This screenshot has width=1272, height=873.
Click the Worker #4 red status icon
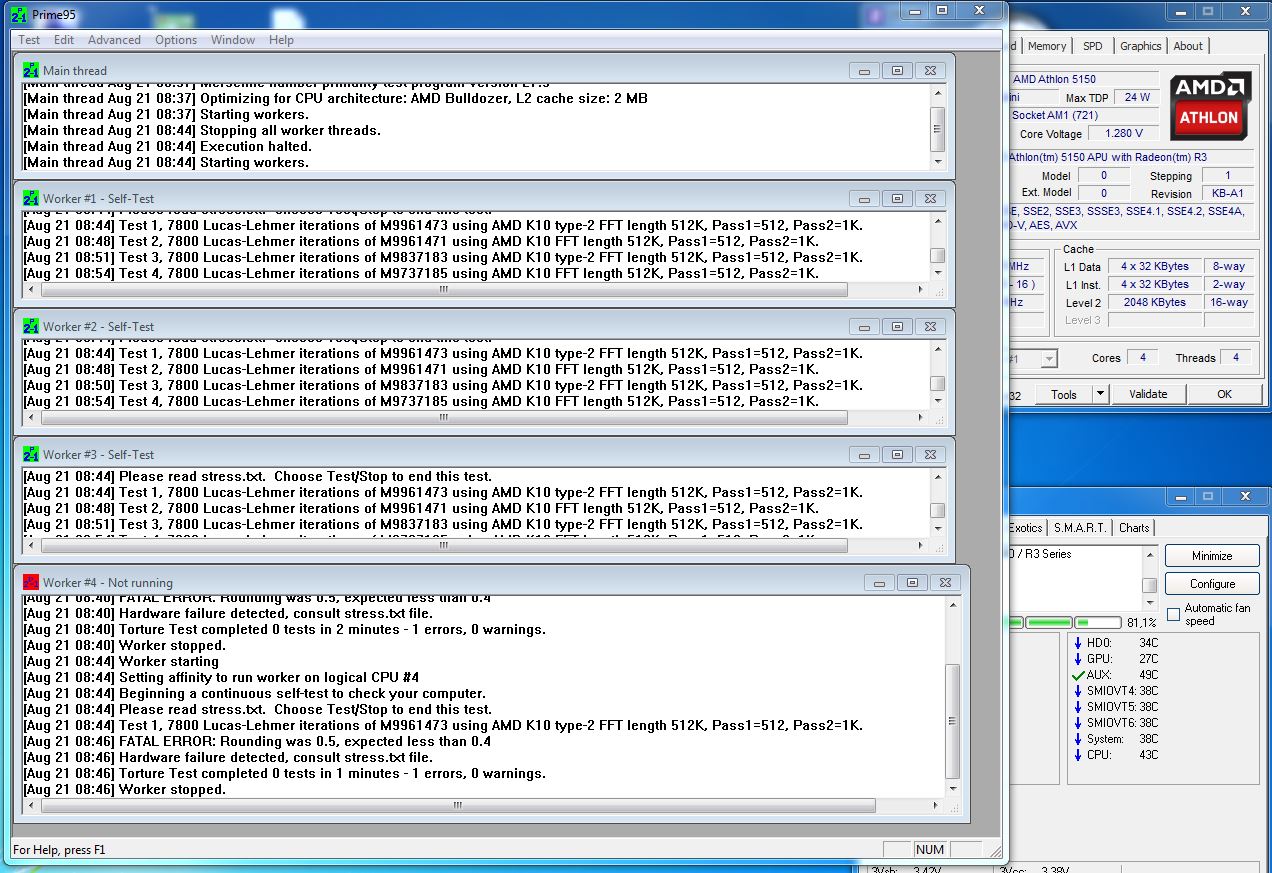30,582
